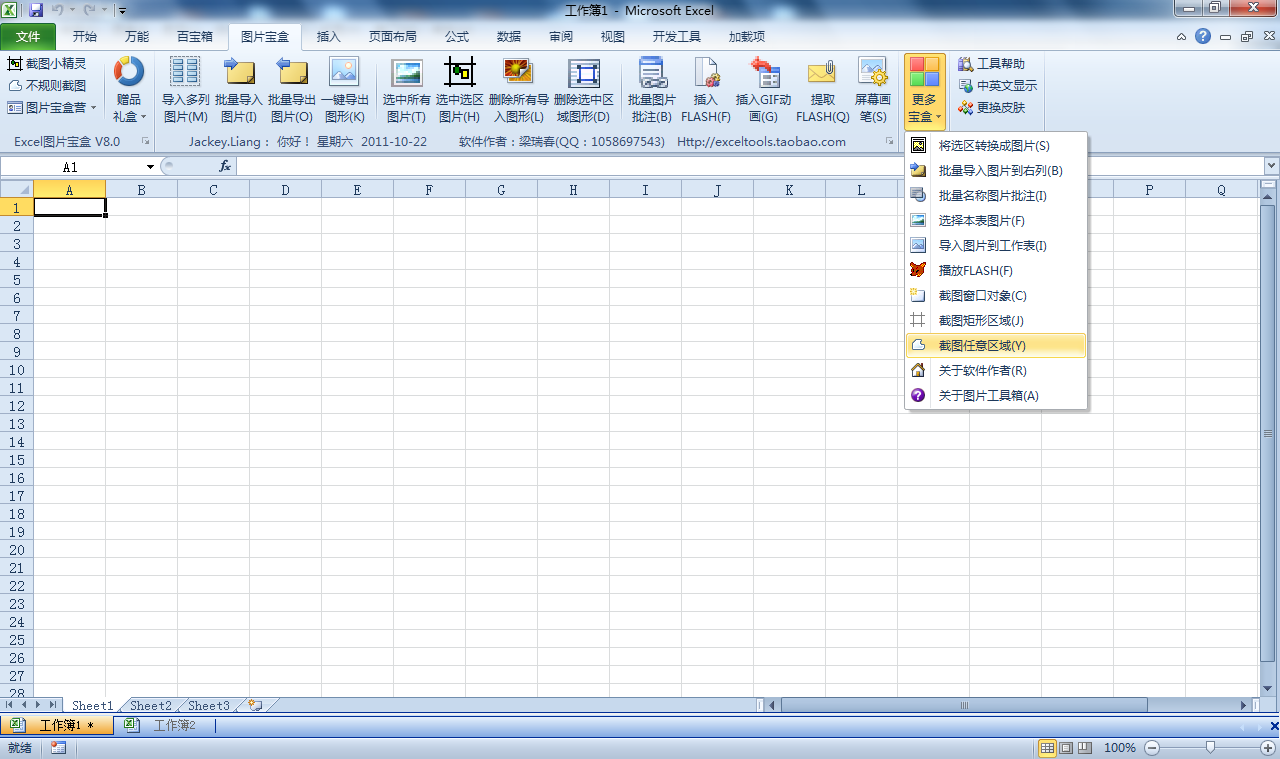The width and height of the screenshot is (1280, 759).
Task: Choose 将选区转换成图片(S) menu item
Action: 995,146
